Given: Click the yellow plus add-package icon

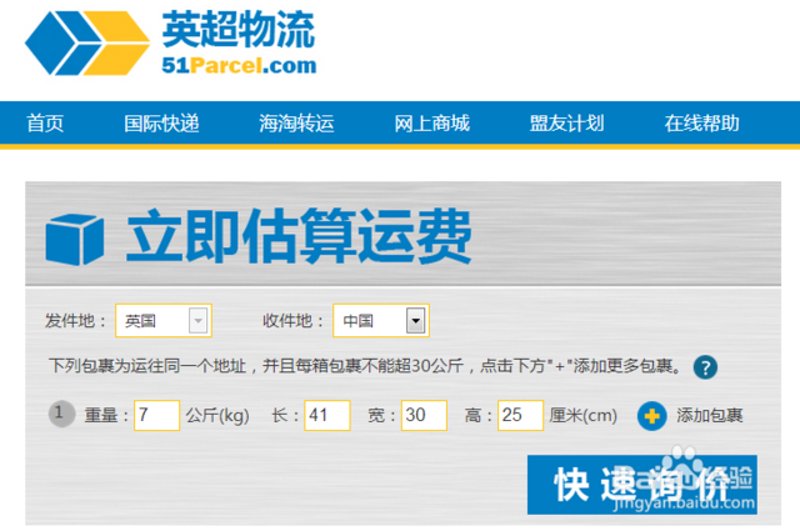Looking at the screenshot, I should coord(652,416).
